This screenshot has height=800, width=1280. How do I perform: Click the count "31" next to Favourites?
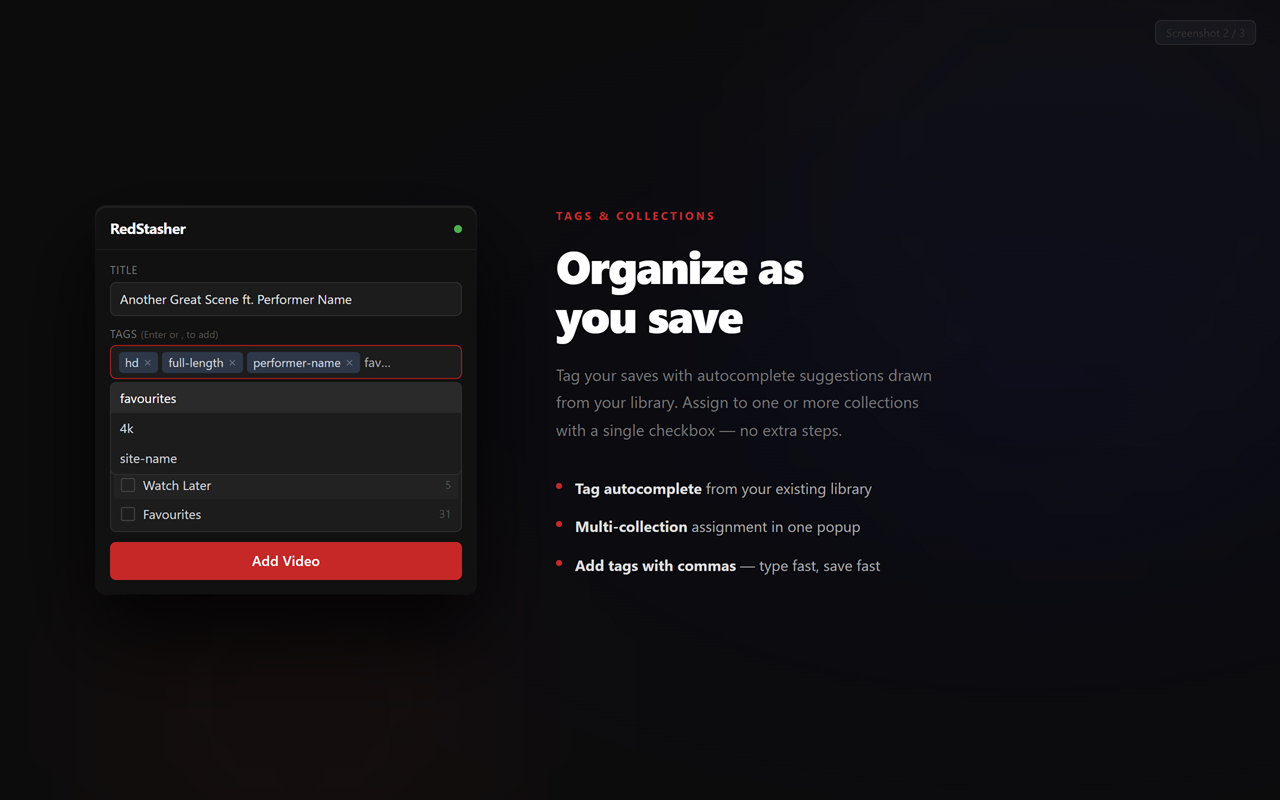pyautogui.click(x=444, y=513)
